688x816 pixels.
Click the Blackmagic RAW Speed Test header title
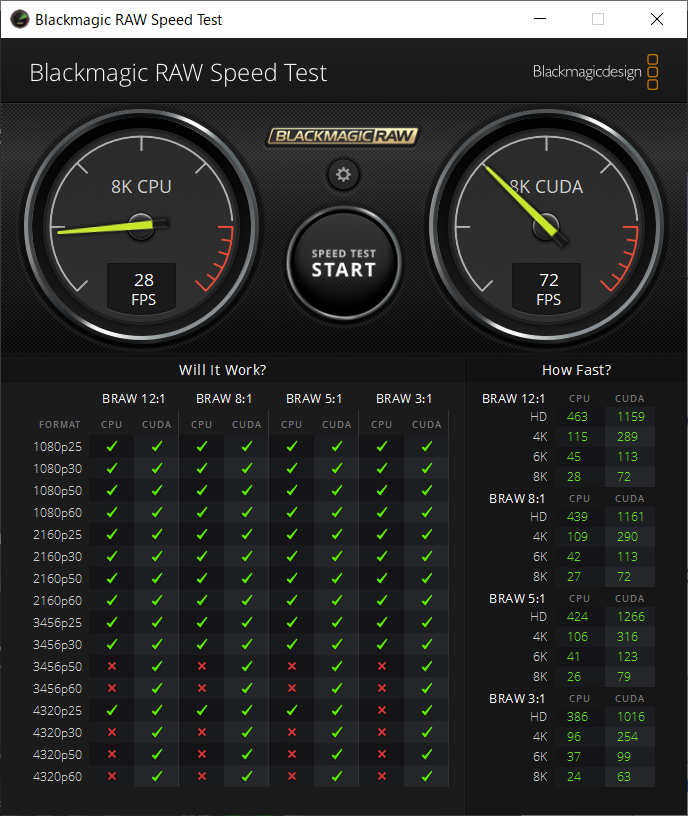[x=178, y=73]
